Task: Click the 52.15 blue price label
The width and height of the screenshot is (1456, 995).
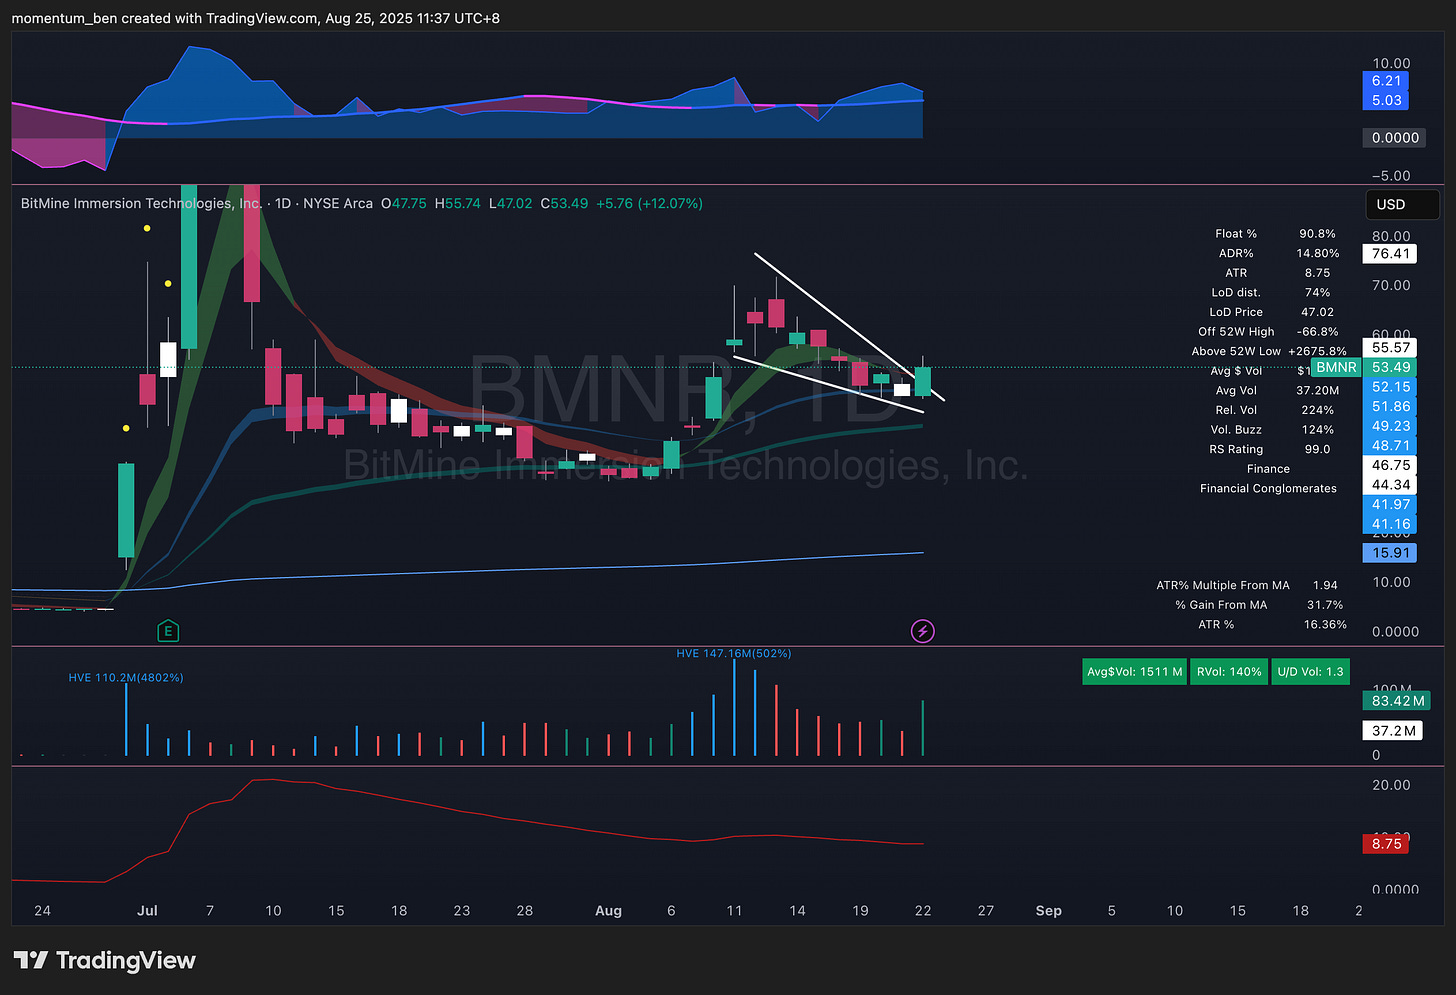Action: click(x=1390, y=387)
